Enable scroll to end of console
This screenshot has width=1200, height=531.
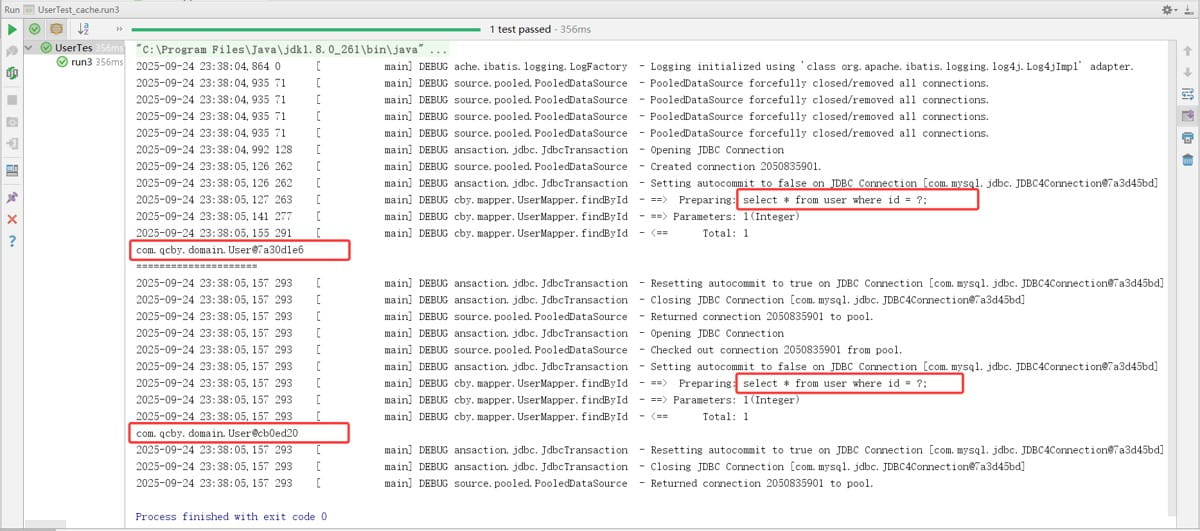pos(1187,115)
